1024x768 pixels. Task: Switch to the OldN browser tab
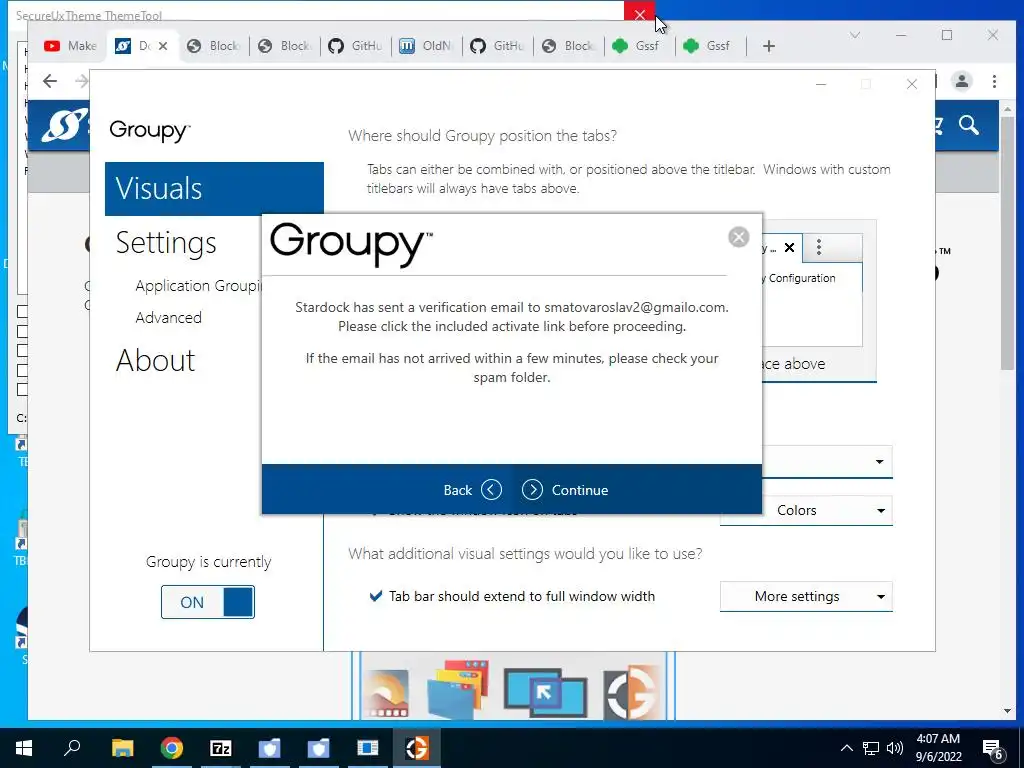pyautogui.click(x=425, y=46)
